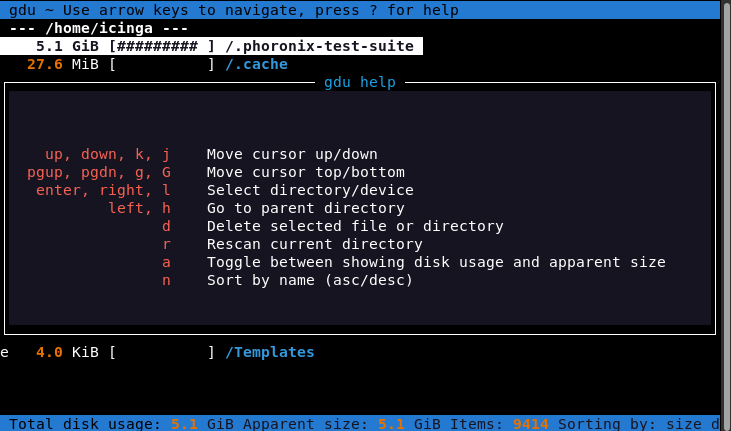Click 'Sort by name (asc/desc)' help line
Viewport: 731px width, 431px height.
(310, 280)
